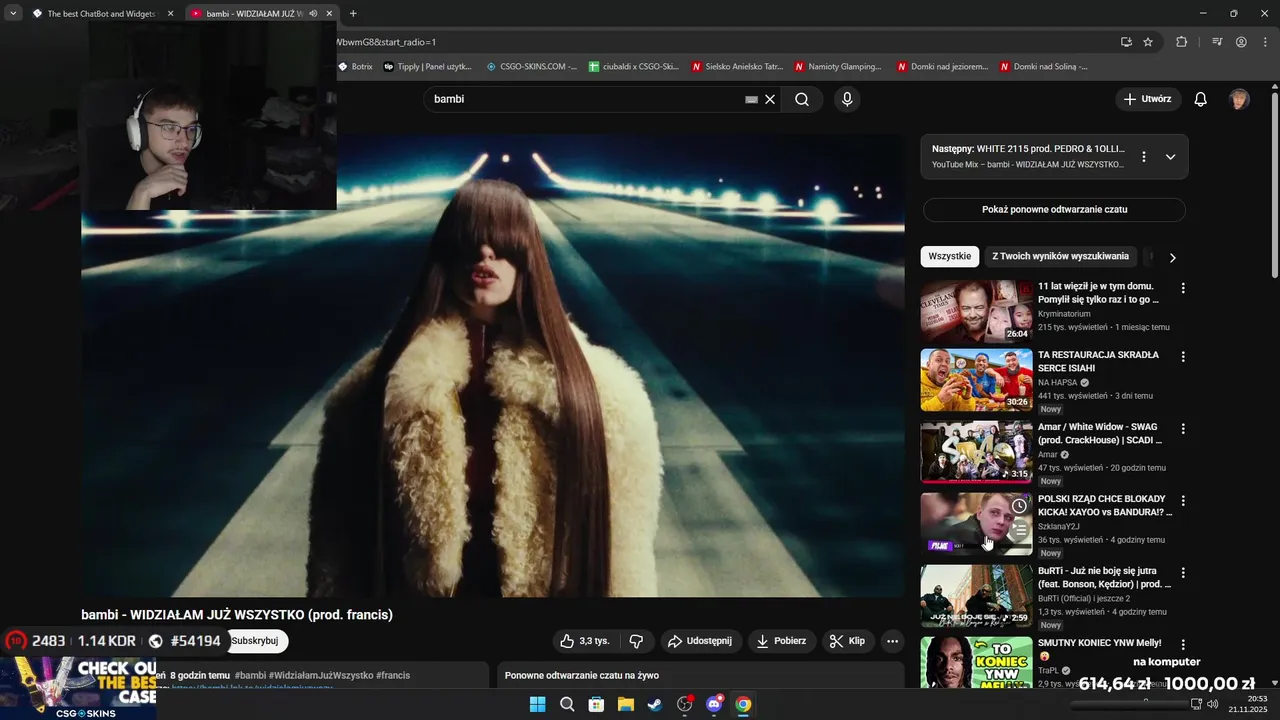This screenshot has height=720, width=1280.
Task: Open options for TA RESTAURACJA video
Action: pyautogui.click(x=1183, y=356)
